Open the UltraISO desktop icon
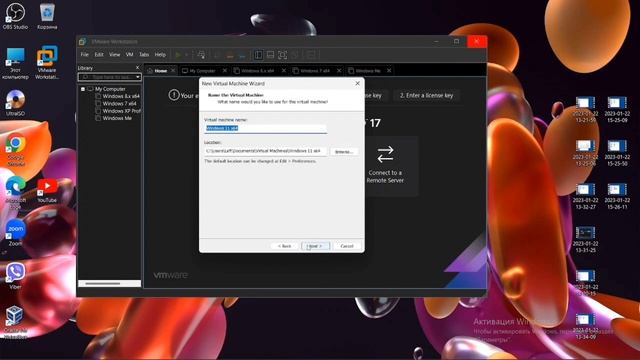Viewport: 640px width, 360px height. click(15, 103)
